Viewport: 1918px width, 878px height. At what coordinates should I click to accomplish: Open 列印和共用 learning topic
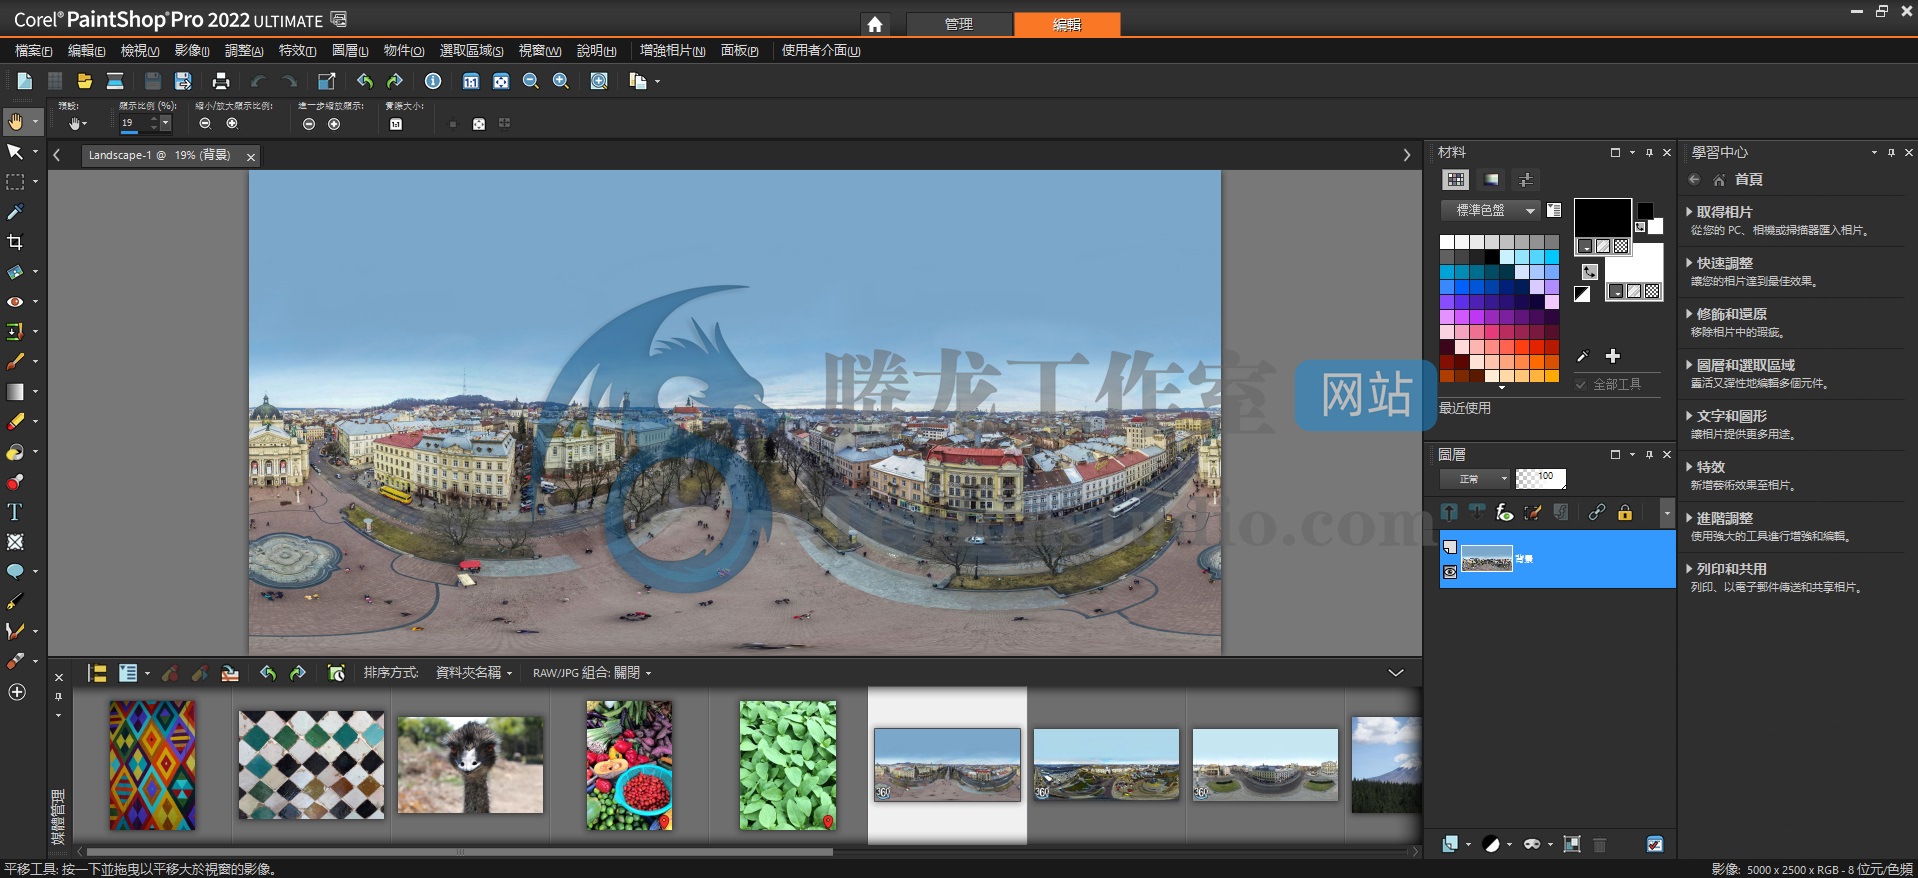point(1731,569)
